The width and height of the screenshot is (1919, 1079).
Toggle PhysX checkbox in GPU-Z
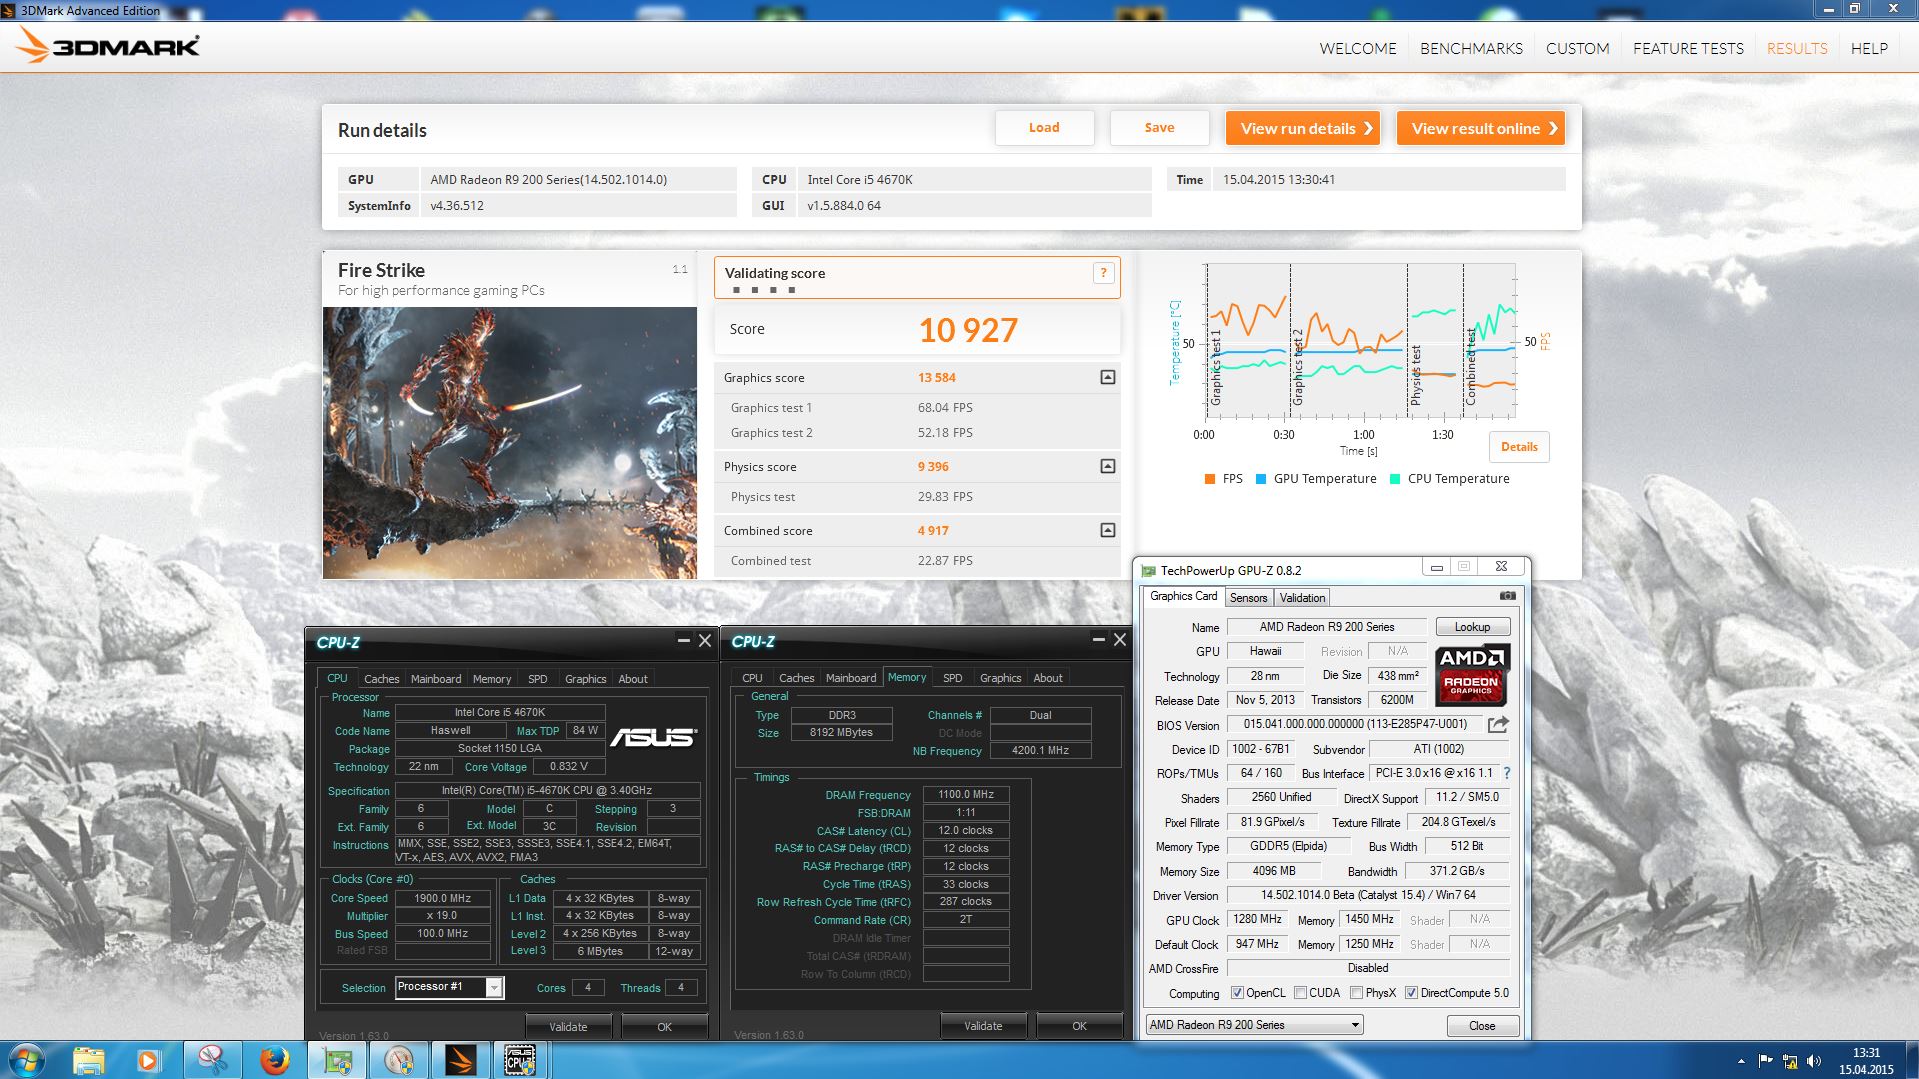(x=1356, y=993)
